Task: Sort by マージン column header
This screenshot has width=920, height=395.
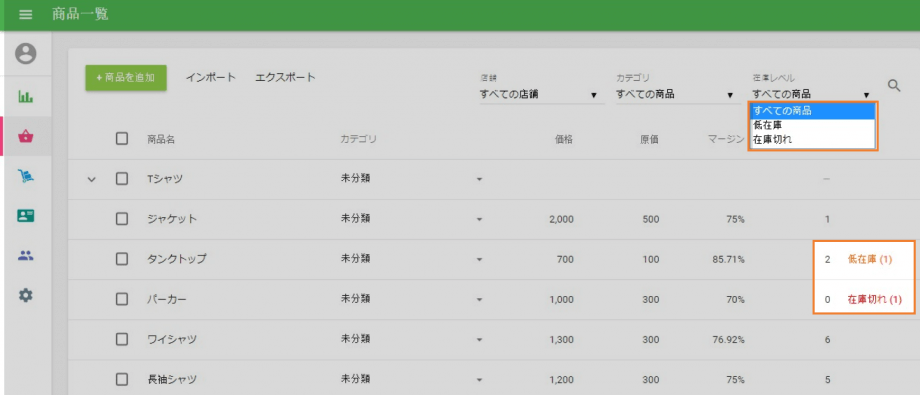Action: [726, 140]
